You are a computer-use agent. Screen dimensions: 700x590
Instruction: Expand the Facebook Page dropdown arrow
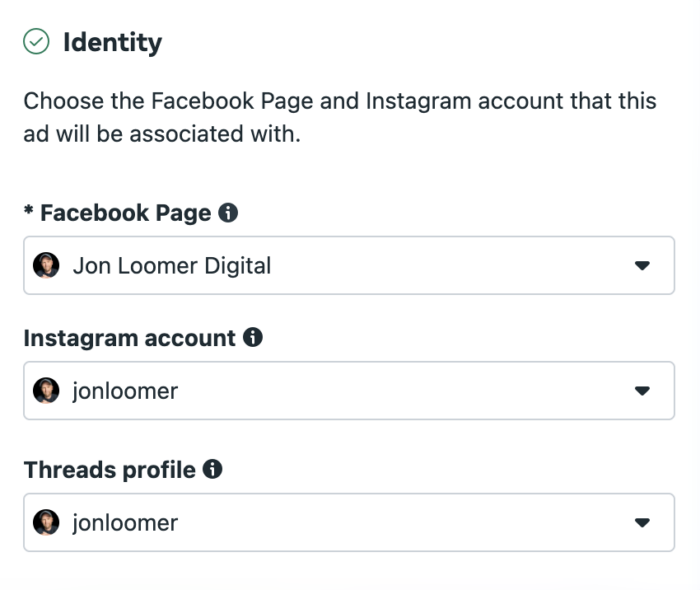click(x=642, y=265)
